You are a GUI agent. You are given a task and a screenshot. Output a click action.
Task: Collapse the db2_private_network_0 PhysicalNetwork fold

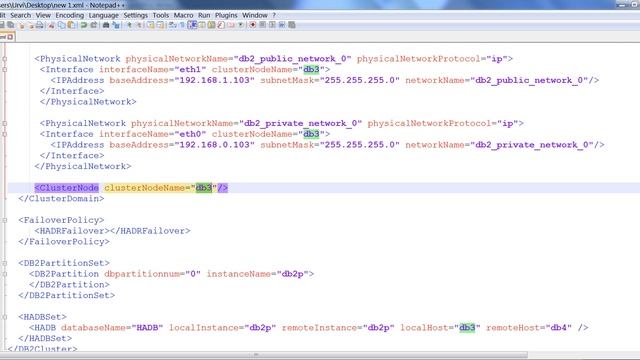(x=4, y=123)
